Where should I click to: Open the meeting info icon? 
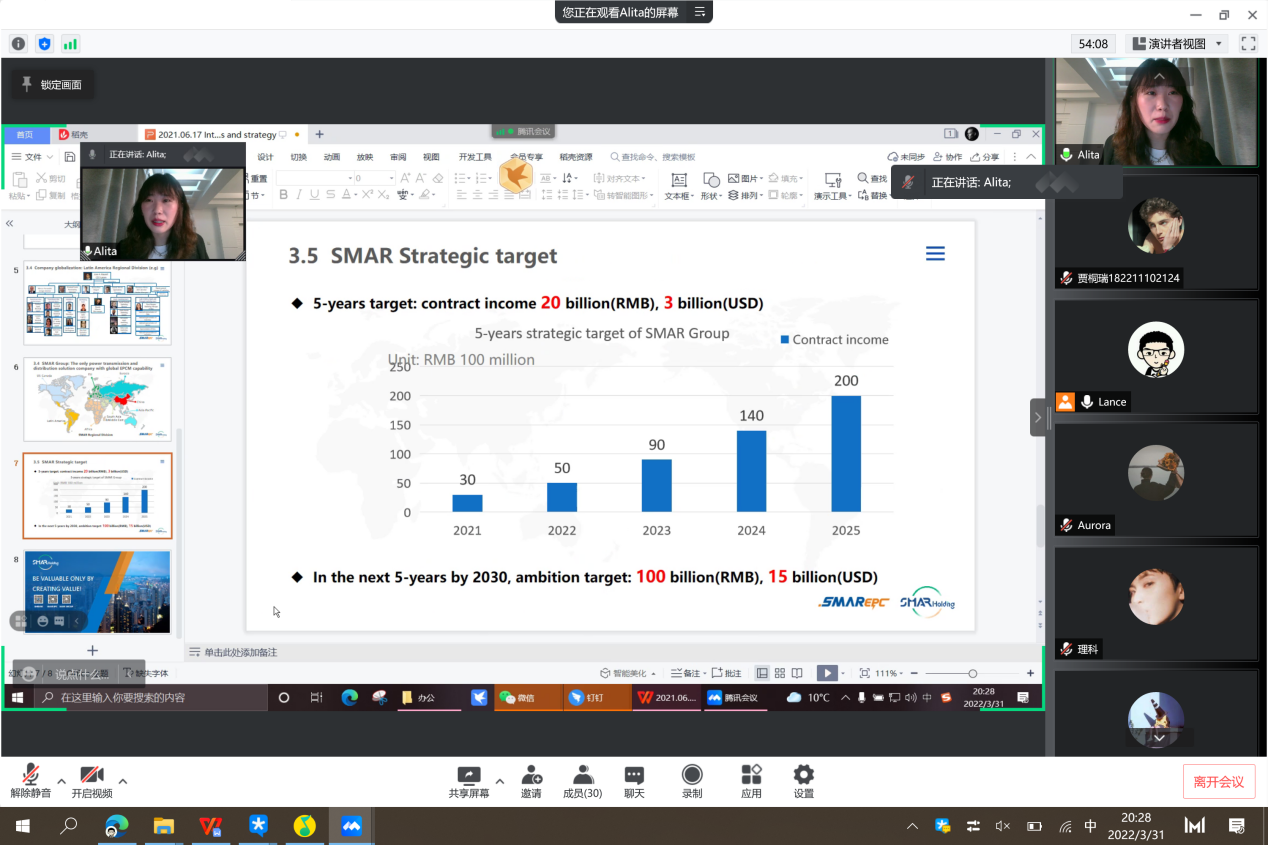[18, 44]
